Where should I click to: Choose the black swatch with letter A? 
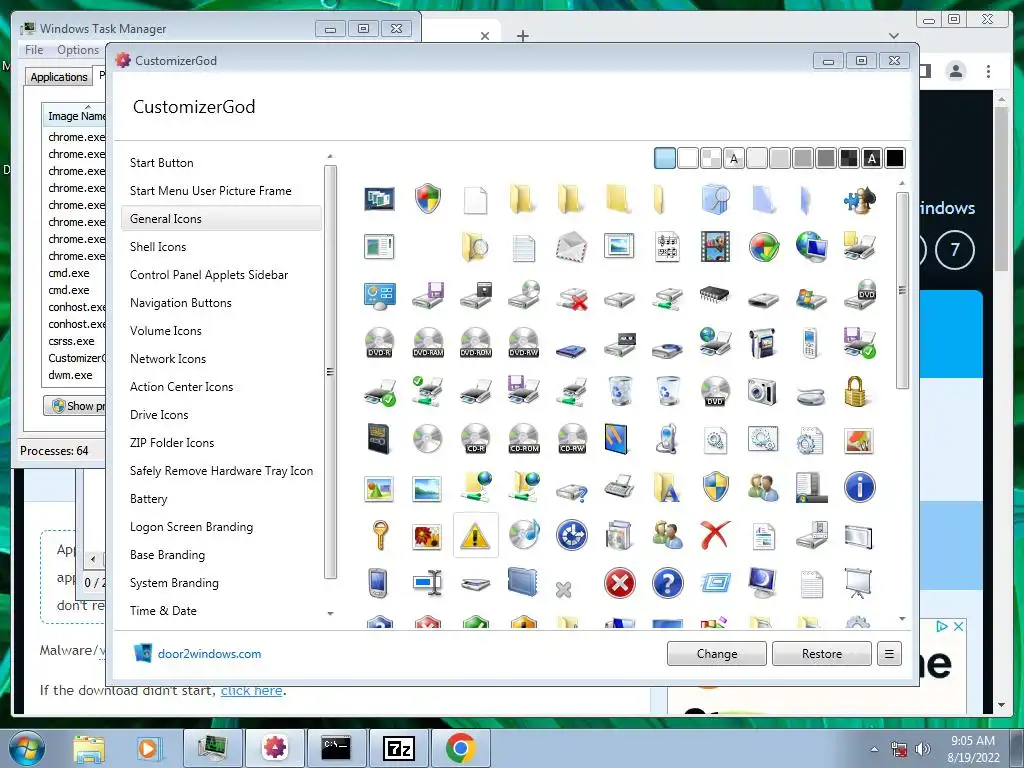tap(872, 158)
